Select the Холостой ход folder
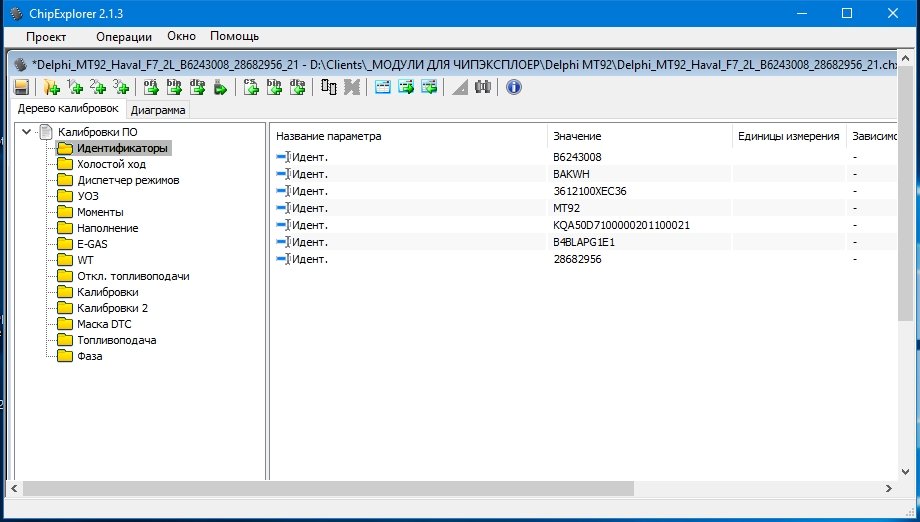The image size is (920, 522). (x=111, y=164)
